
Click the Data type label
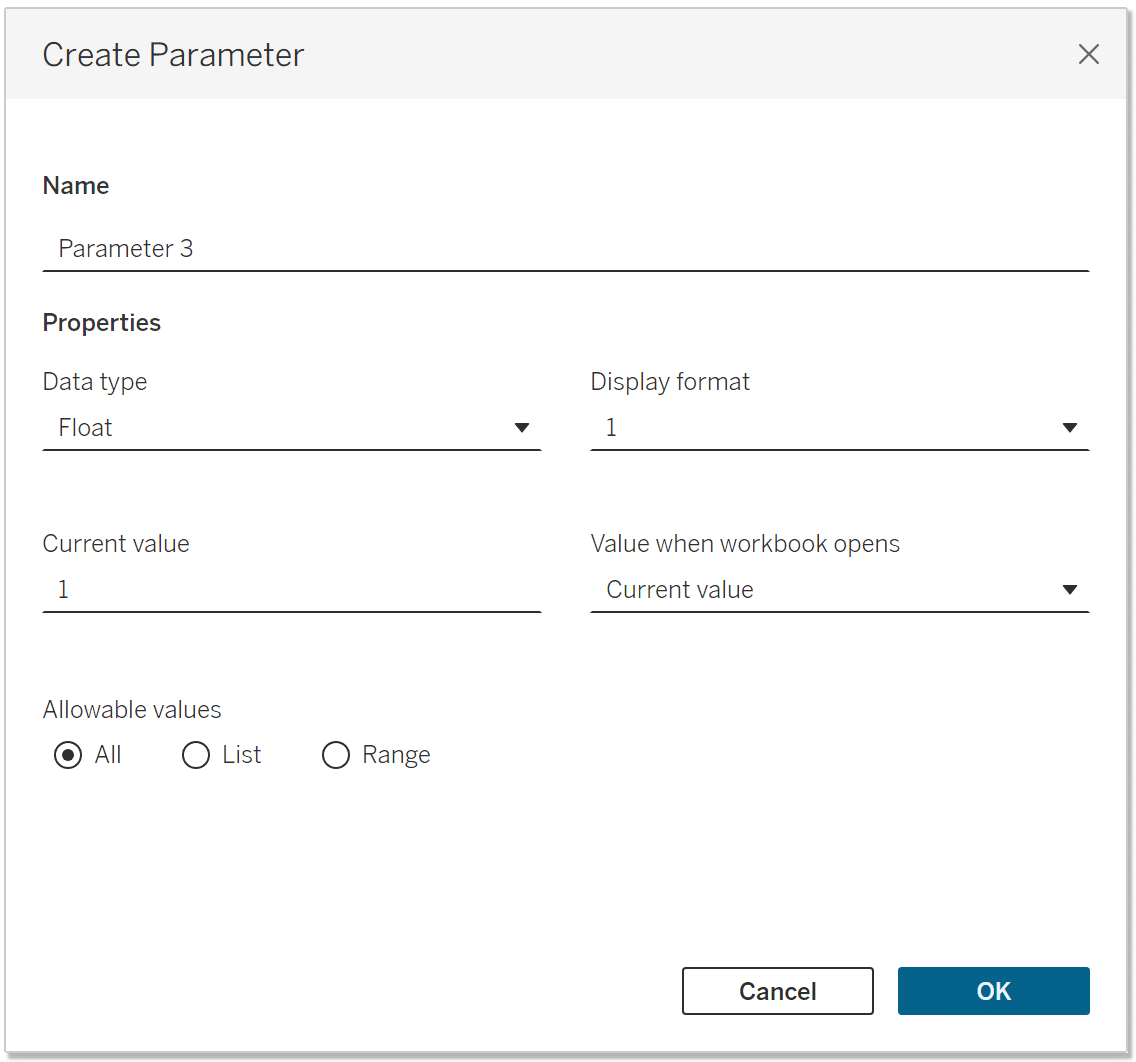[95, 382]
